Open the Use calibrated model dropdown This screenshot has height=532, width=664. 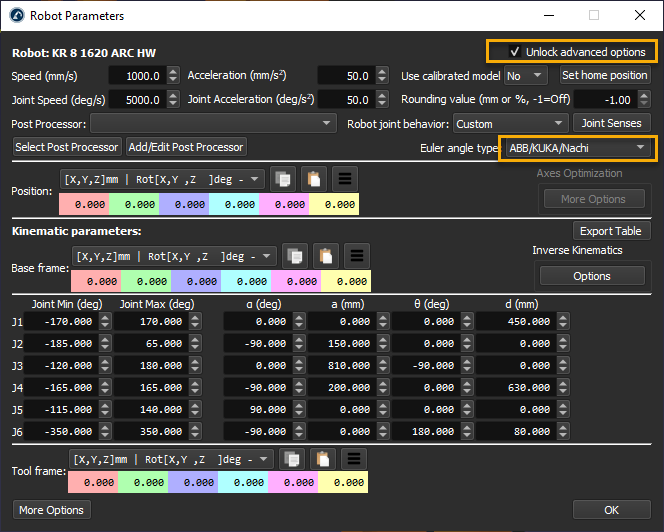pos(526,76)
